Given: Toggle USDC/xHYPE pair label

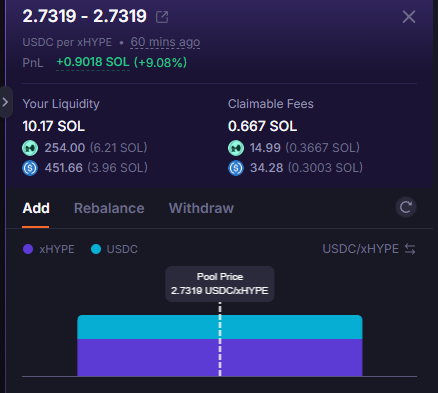Looking at the screenshot, I should coord(360,249).
